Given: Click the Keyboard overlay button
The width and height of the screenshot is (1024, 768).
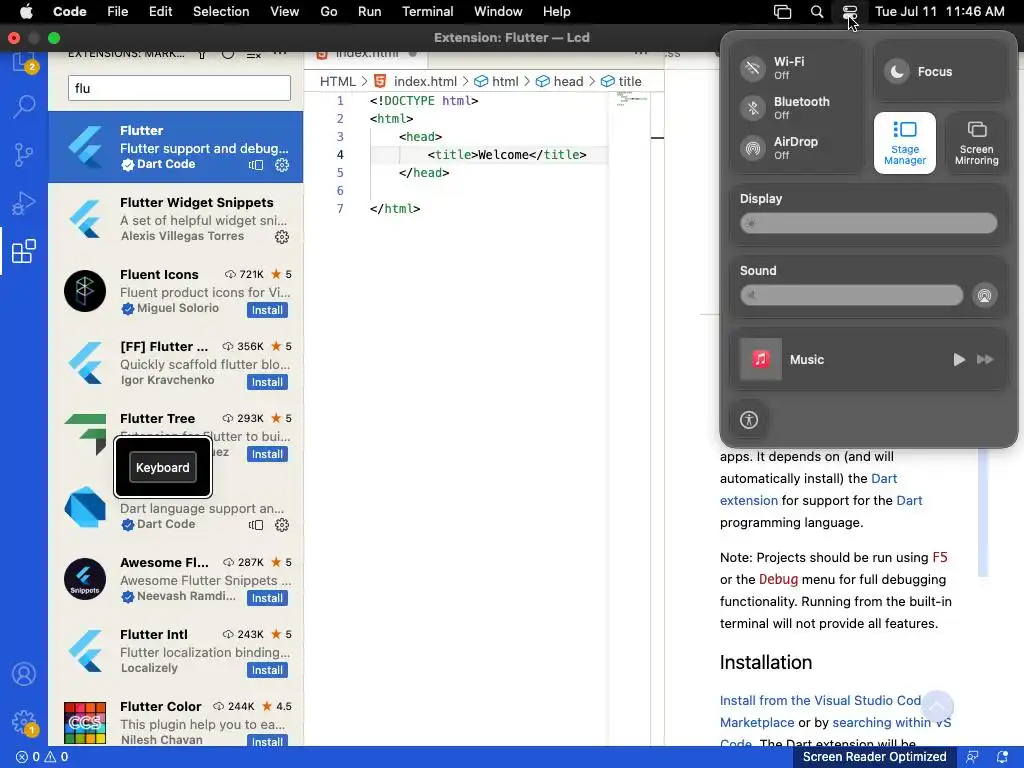Looking at the screenshot, I should [163, 468].
